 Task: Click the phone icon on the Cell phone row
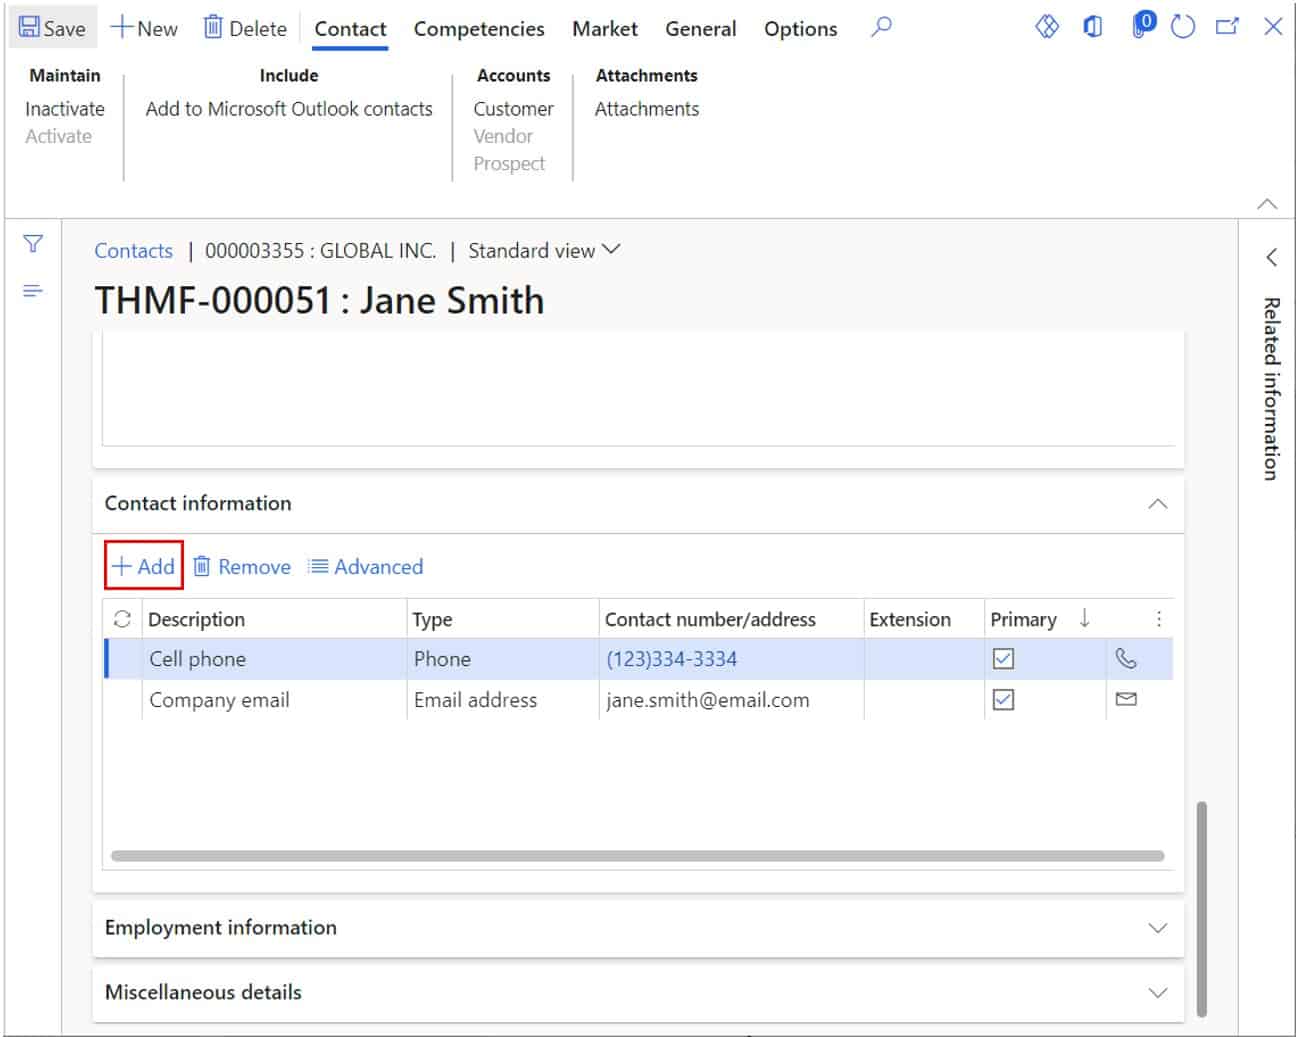(1127, 658)
